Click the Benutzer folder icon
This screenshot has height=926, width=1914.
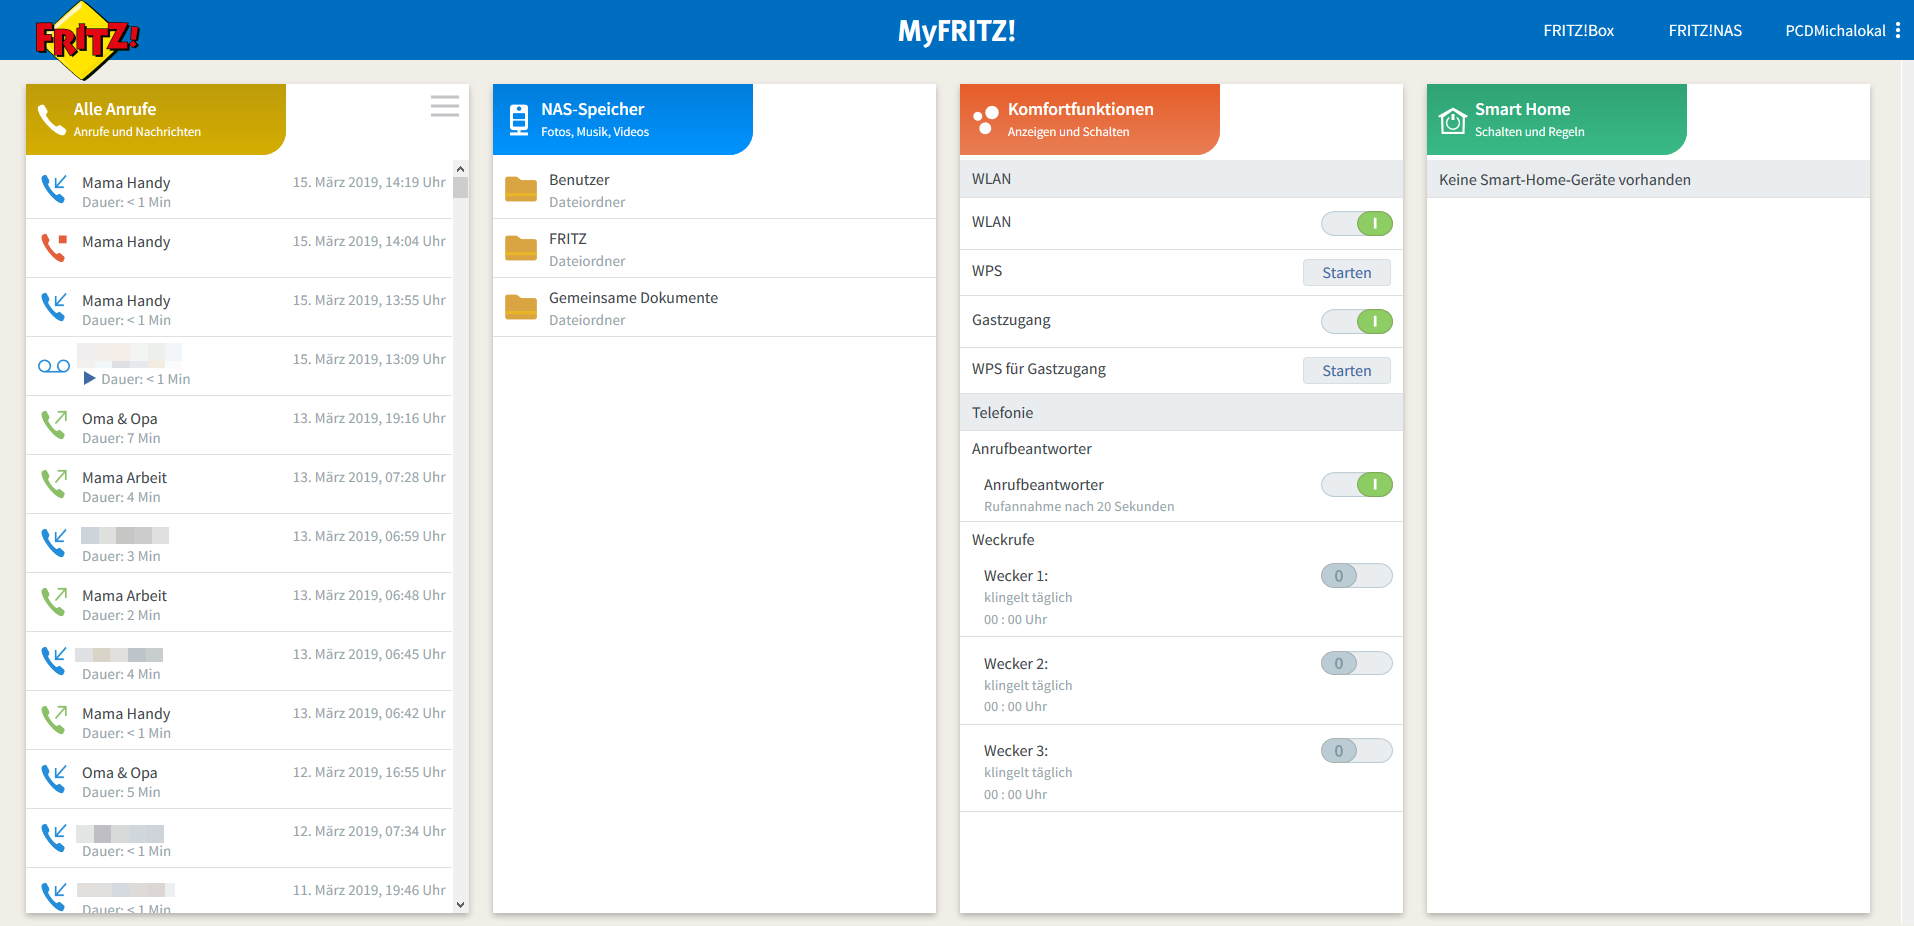tap(521, 189)
